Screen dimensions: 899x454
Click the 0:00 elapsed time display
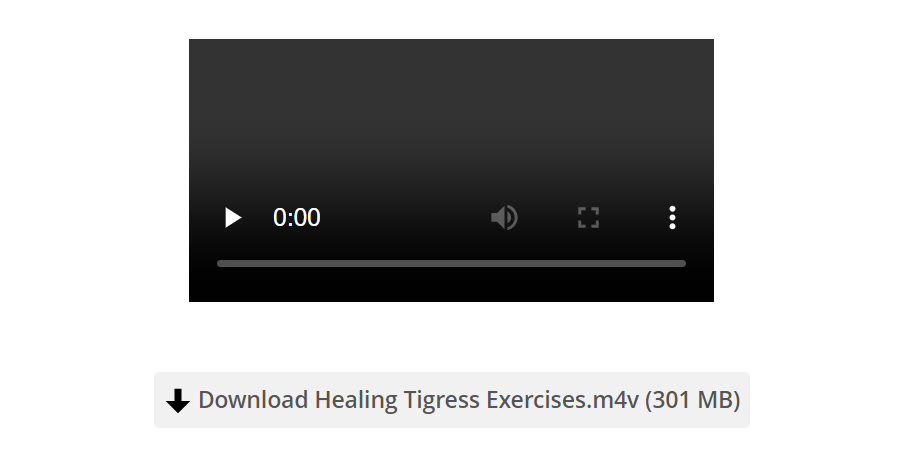(x=296, y=218)
